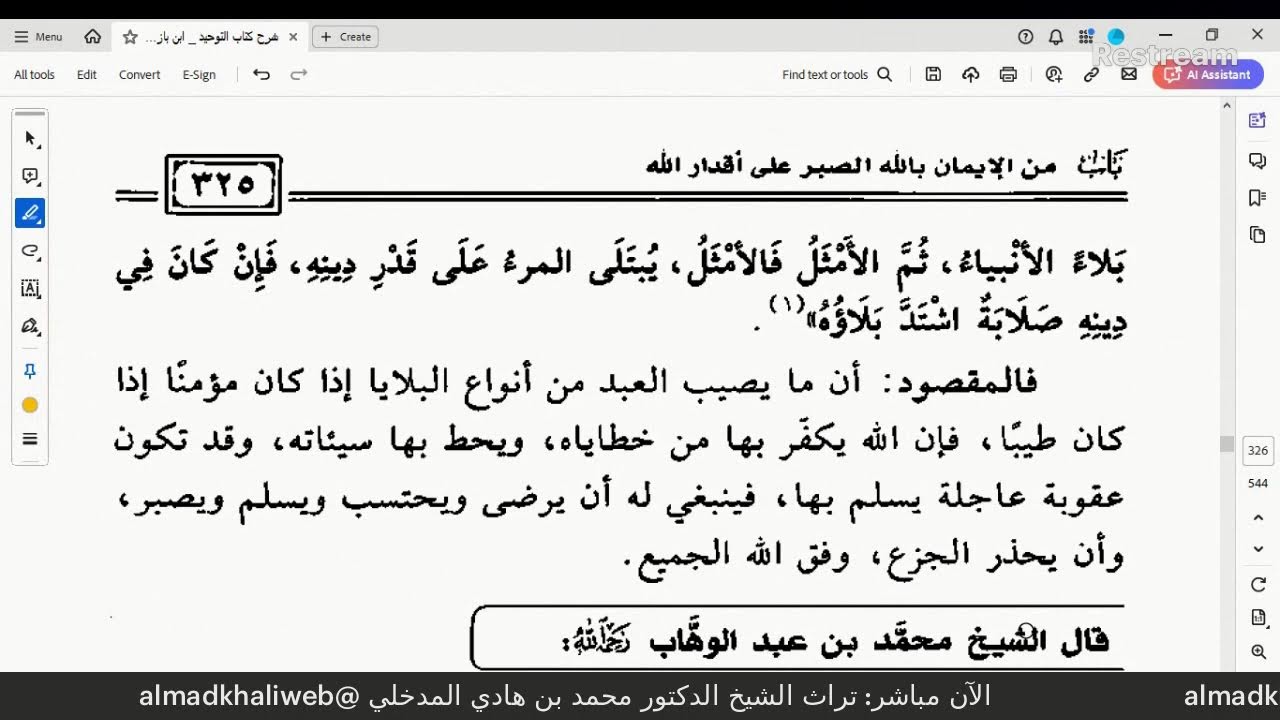
Task: Select the Fill and sign pen tool
Action: (x=30, y=327)
